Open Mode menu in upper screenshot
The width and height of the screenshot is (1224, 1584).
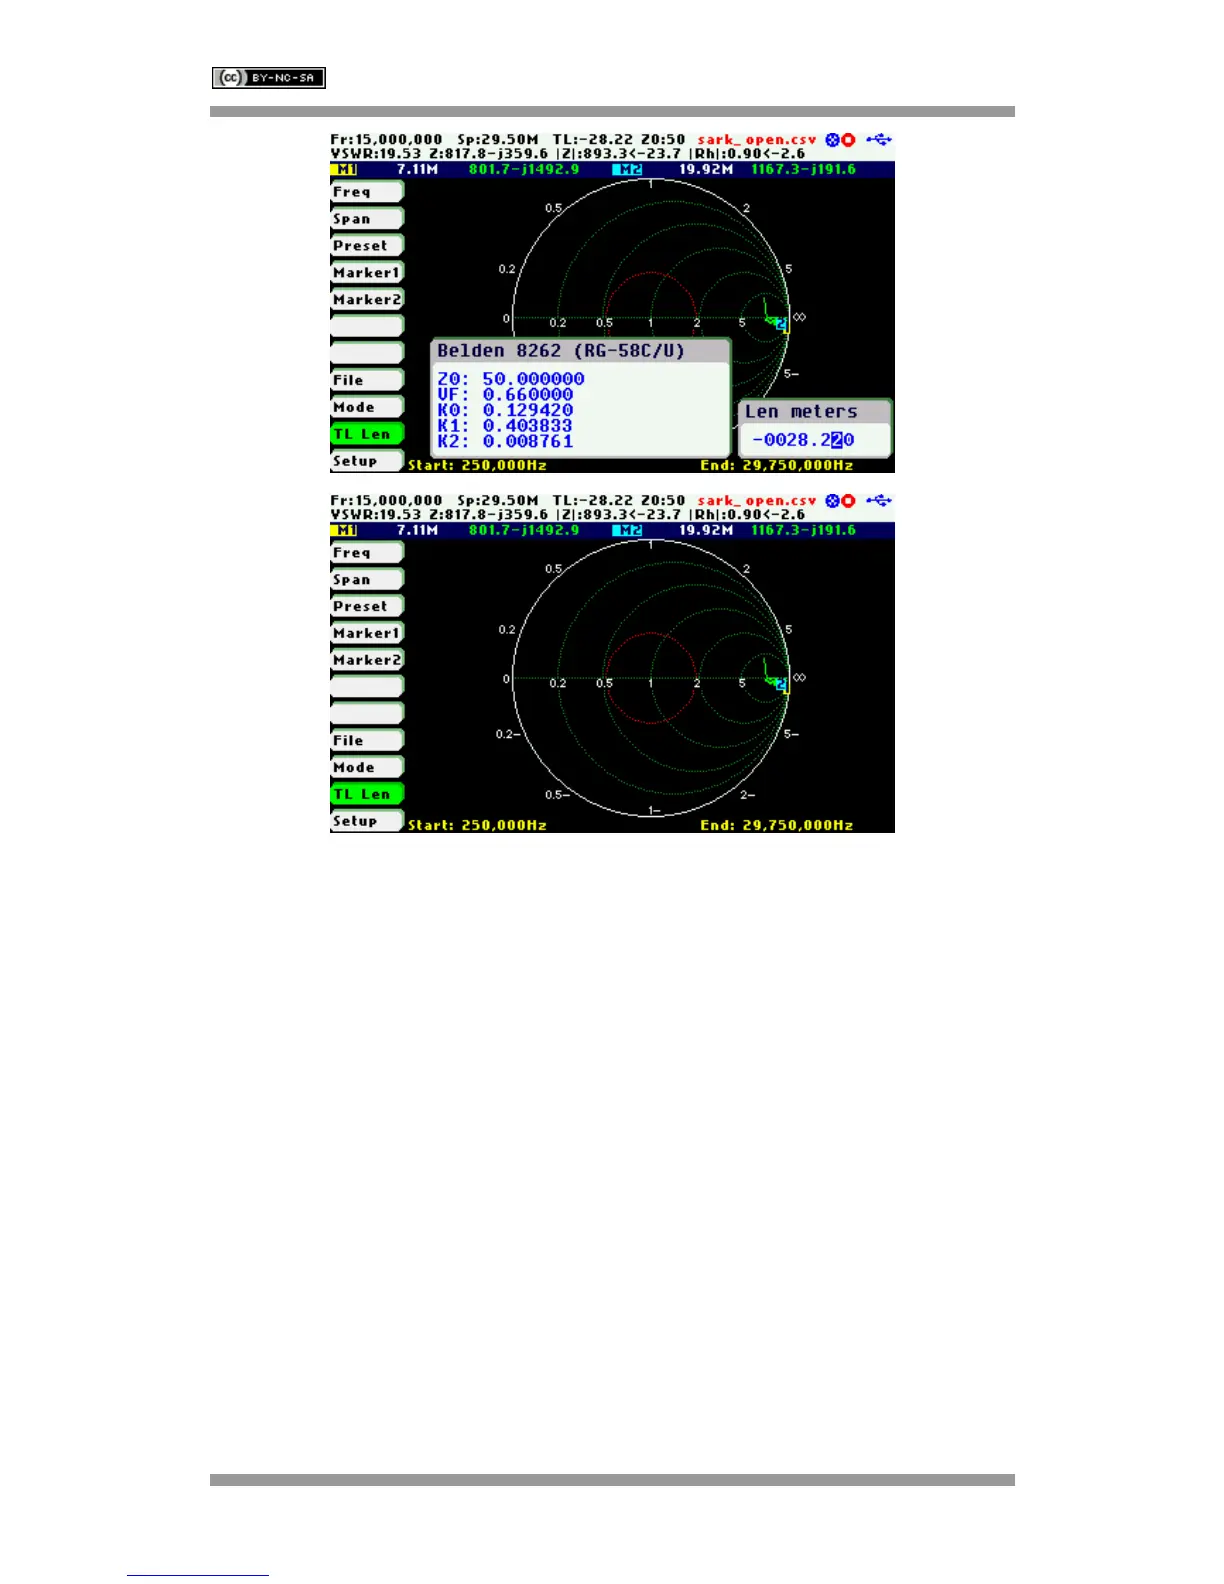point(367,407)
